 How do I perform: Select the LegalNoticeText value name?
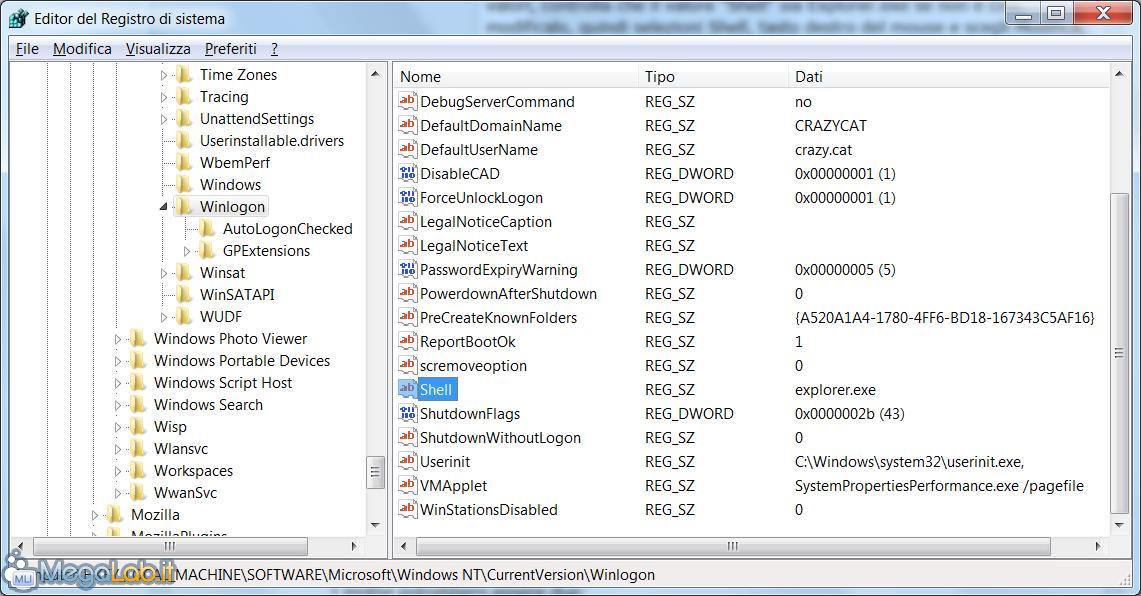pos(474,245)
